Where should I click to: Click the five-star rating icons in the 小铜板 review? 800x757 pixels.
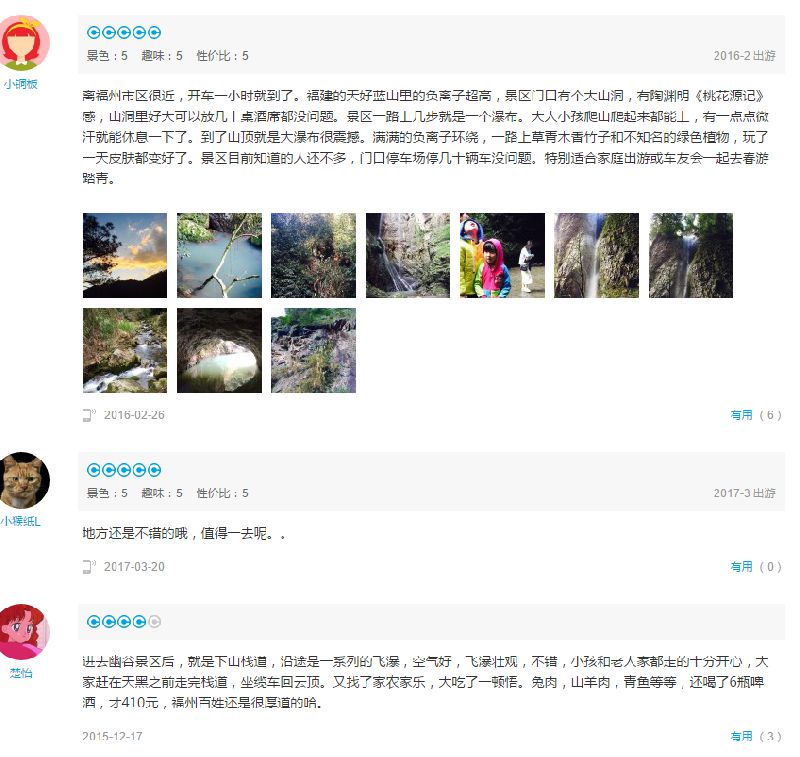tap(124, 33)
